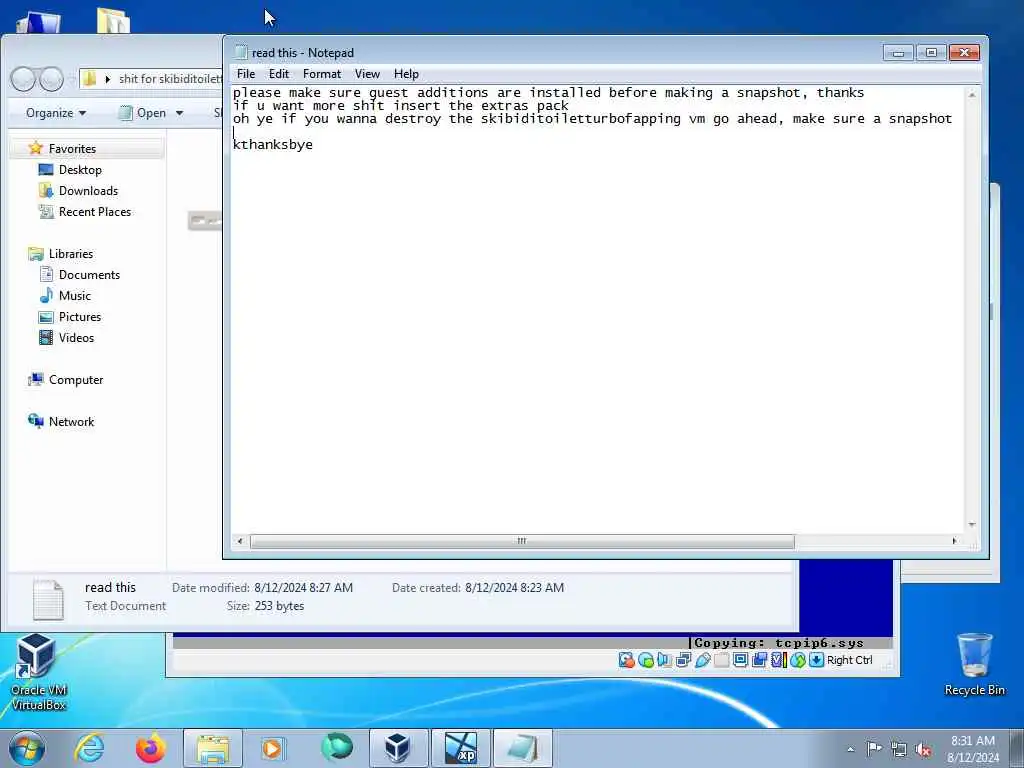
Task: Click the network adapters indicator in VirtualBox status bar
Action: 684,660
